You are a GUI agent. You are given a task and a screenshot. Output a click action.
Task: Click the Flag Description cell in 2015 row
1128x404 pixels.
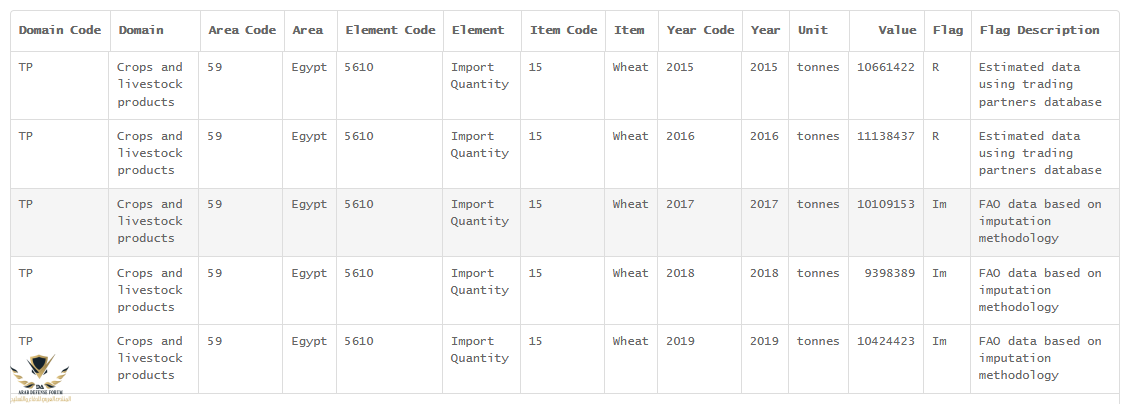click(1040, 84)
